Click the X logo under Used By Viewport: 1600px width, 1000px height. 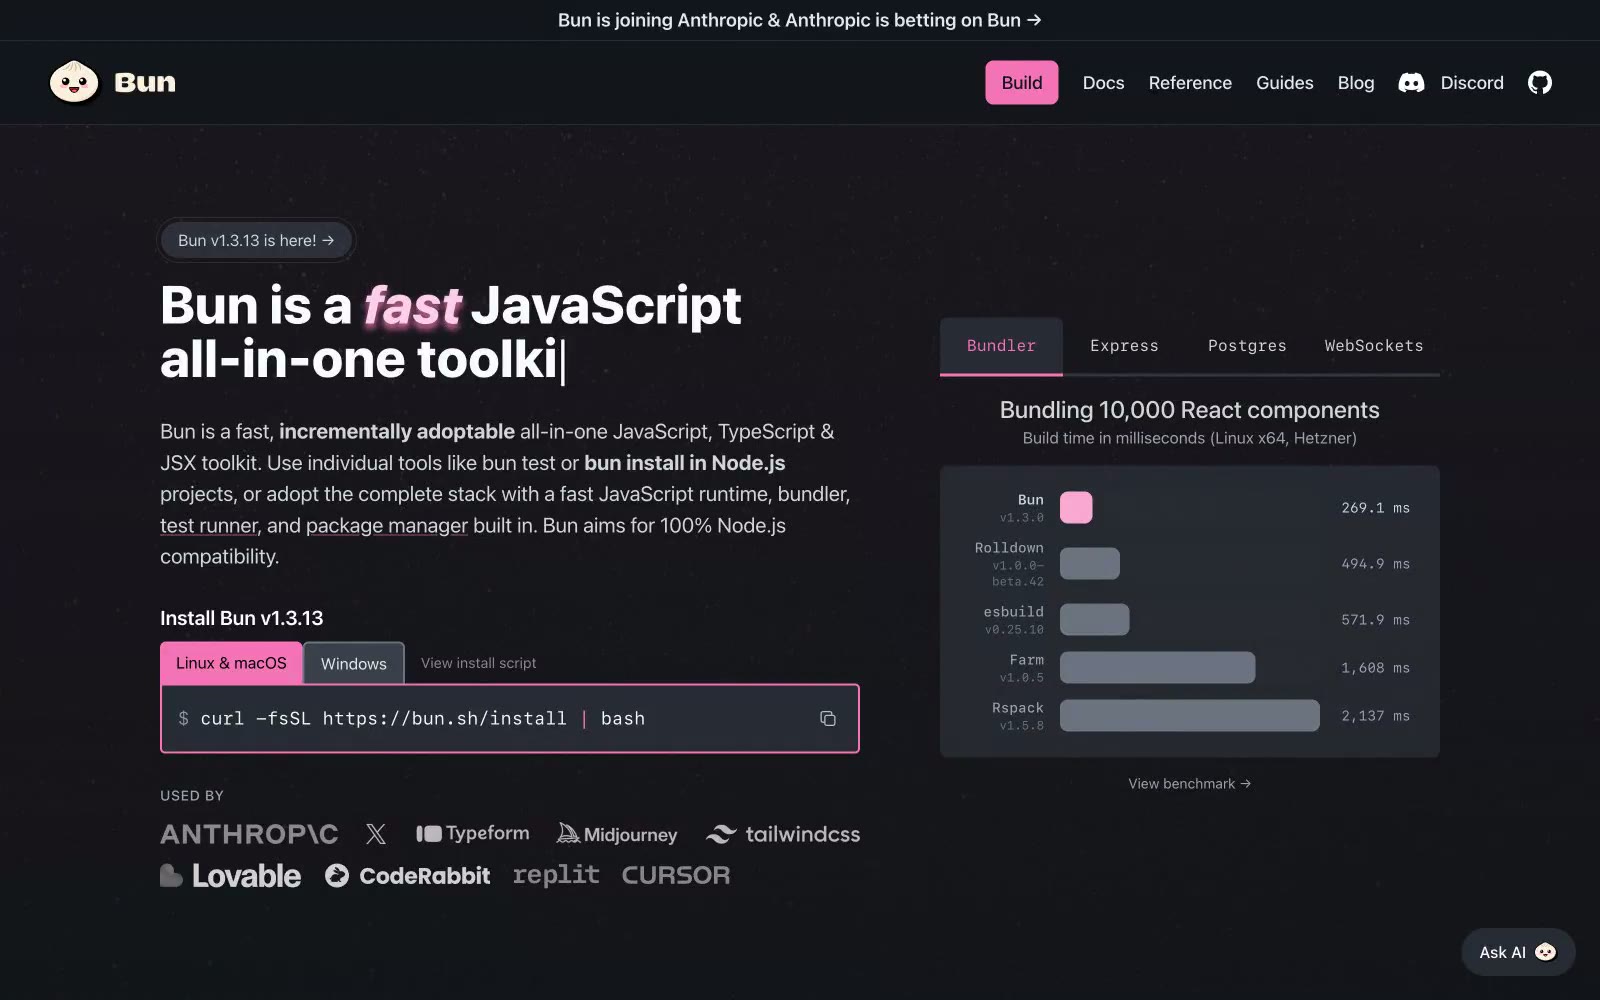pos(376,834)
